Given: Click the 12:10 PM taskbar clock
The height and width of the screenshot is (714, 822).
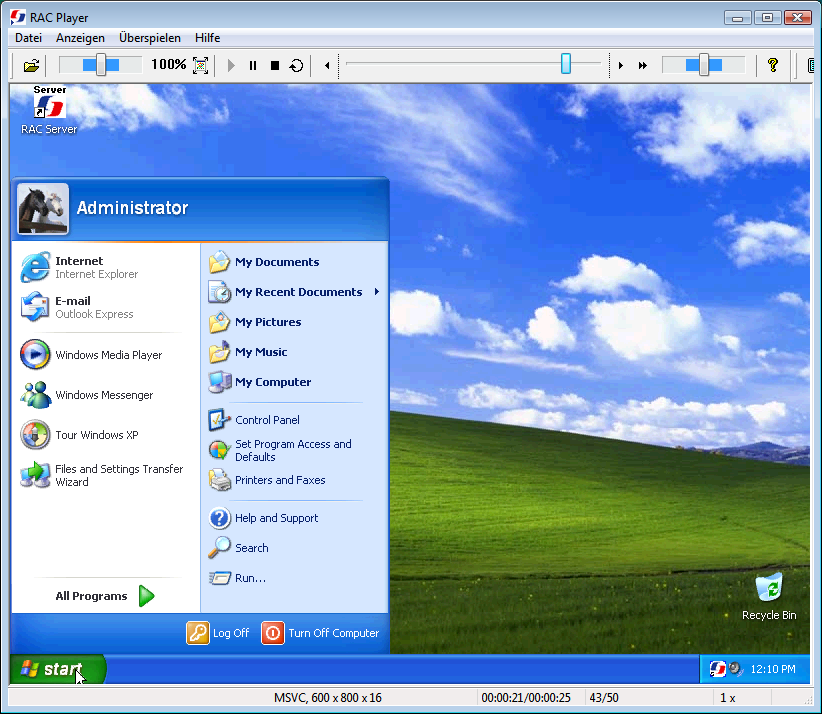Looking at the screenshot, I should click(x=773, y=669).
